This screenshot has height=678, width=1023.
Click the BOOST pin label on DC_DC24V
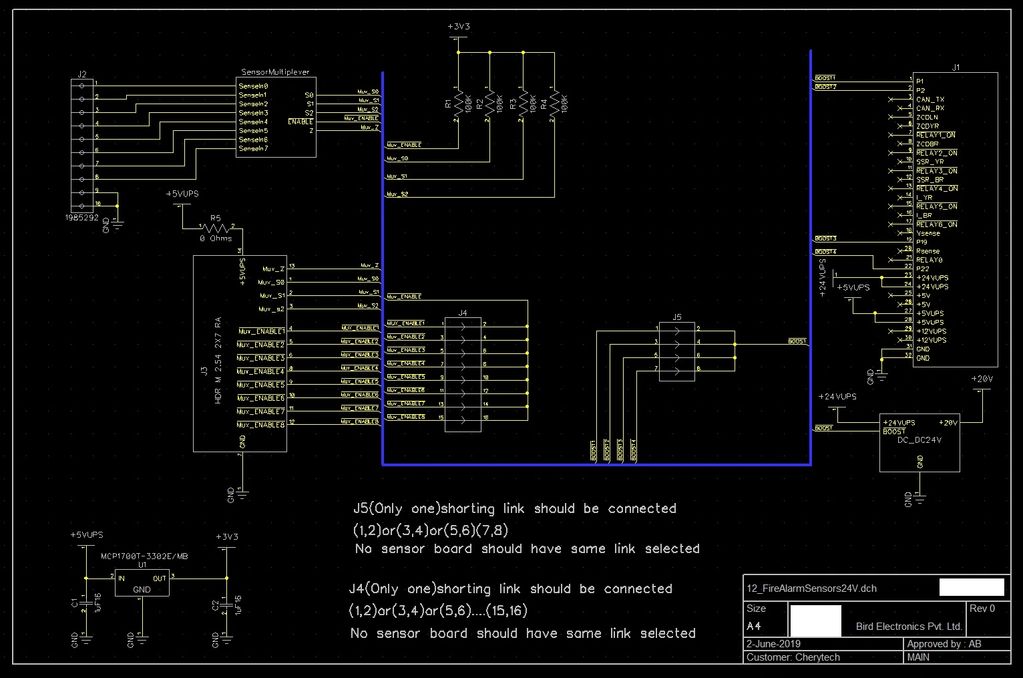coord(894,431)
